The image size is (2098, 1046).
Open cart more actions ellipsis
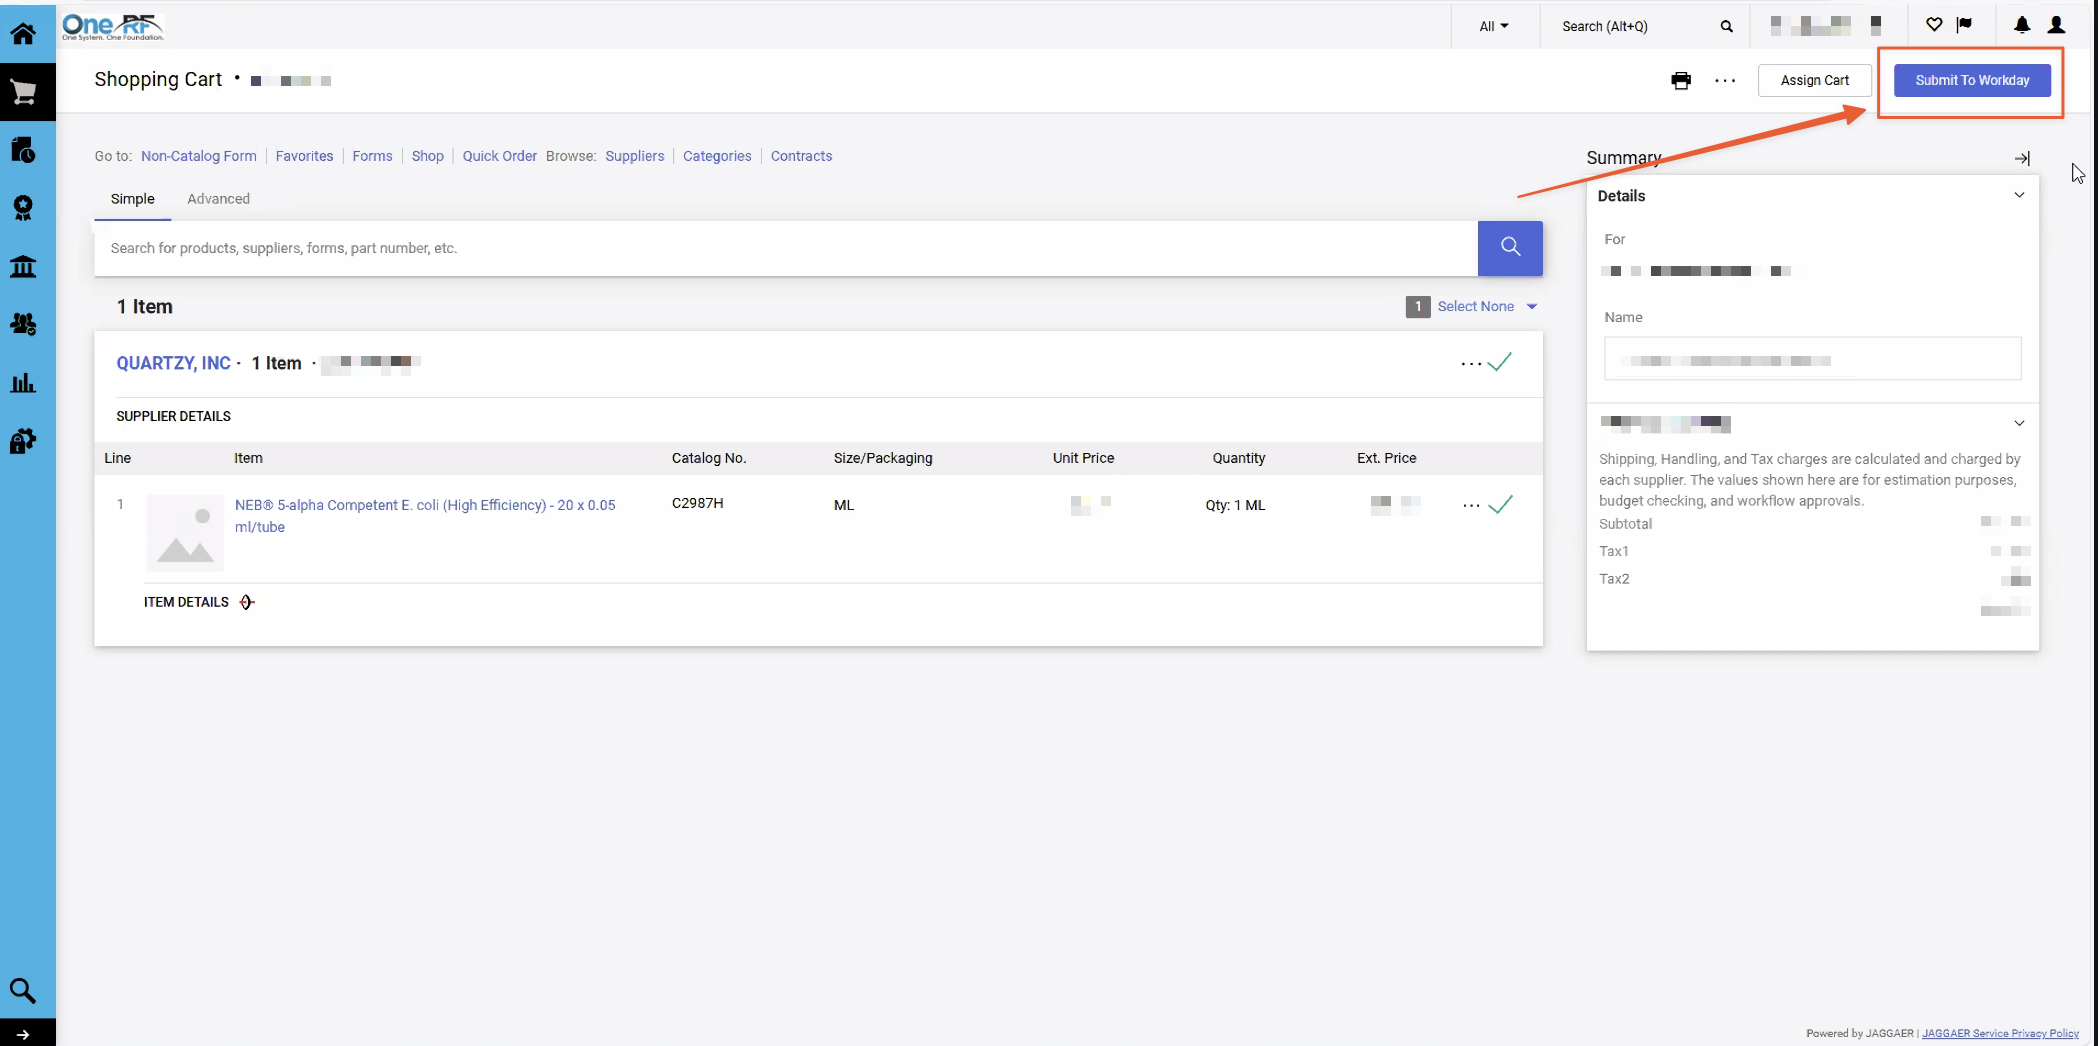(x=1725, y=81)
